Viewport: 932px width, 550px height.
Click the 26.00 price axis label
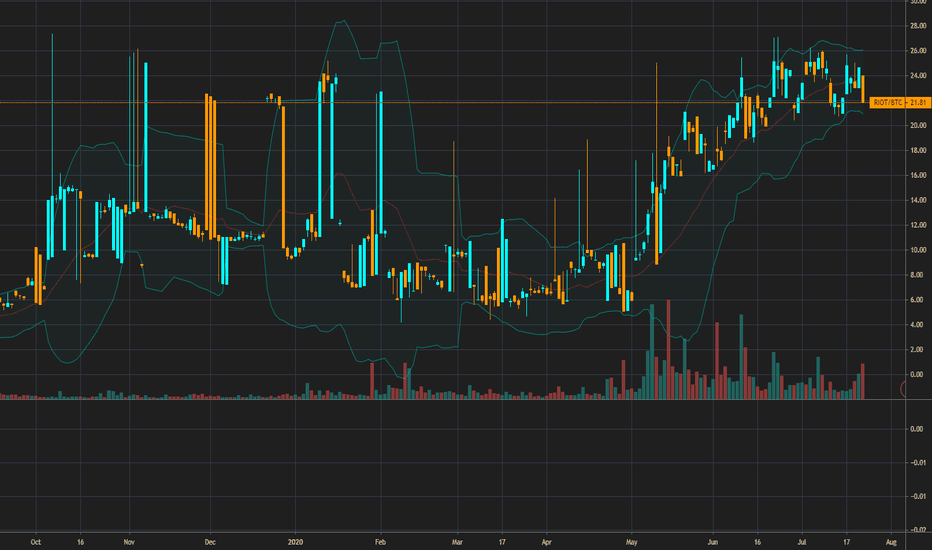click(x=918, y=51)
